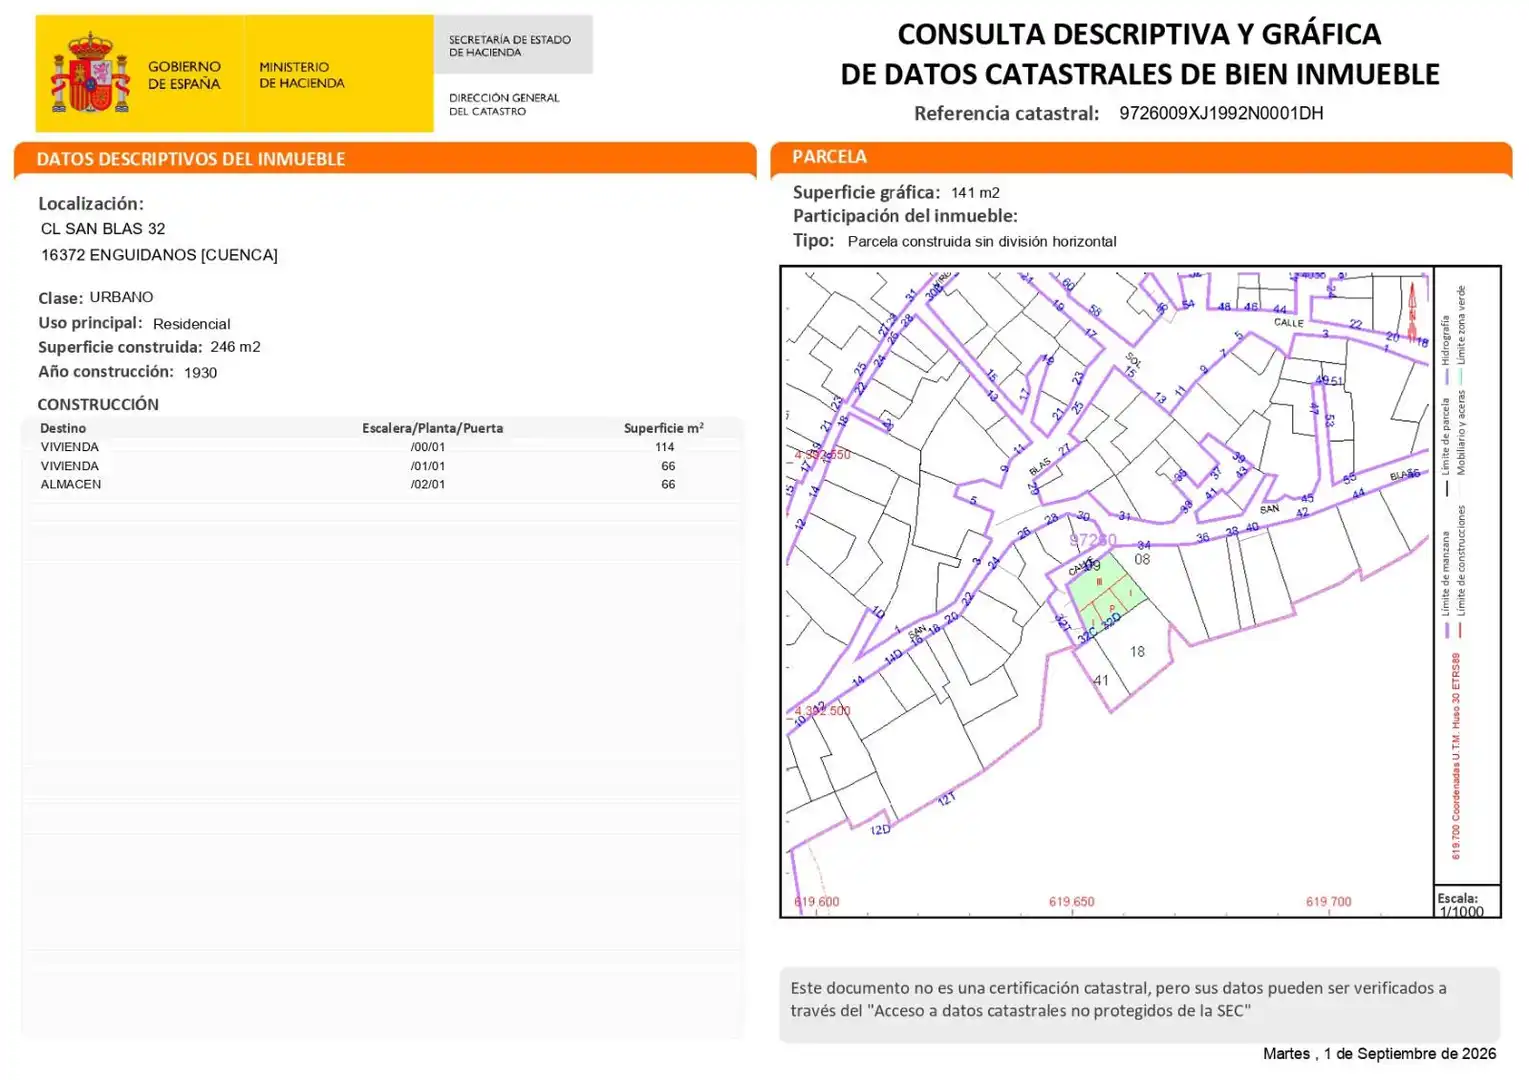The width and height of the screenshot is (1529, 1080).
Task: Click the Spanish coat of arms emblem
Action: click(90, 73)
